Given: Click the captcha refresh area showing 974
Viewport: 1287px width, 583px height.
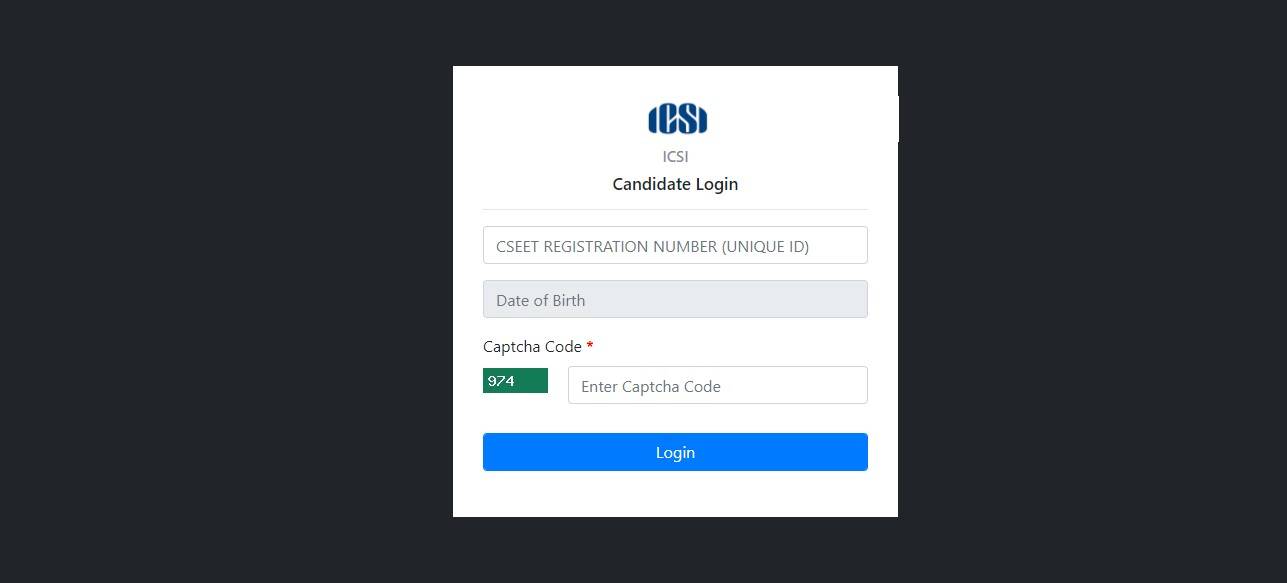Looking at the screenshot, I should (515, 381).
